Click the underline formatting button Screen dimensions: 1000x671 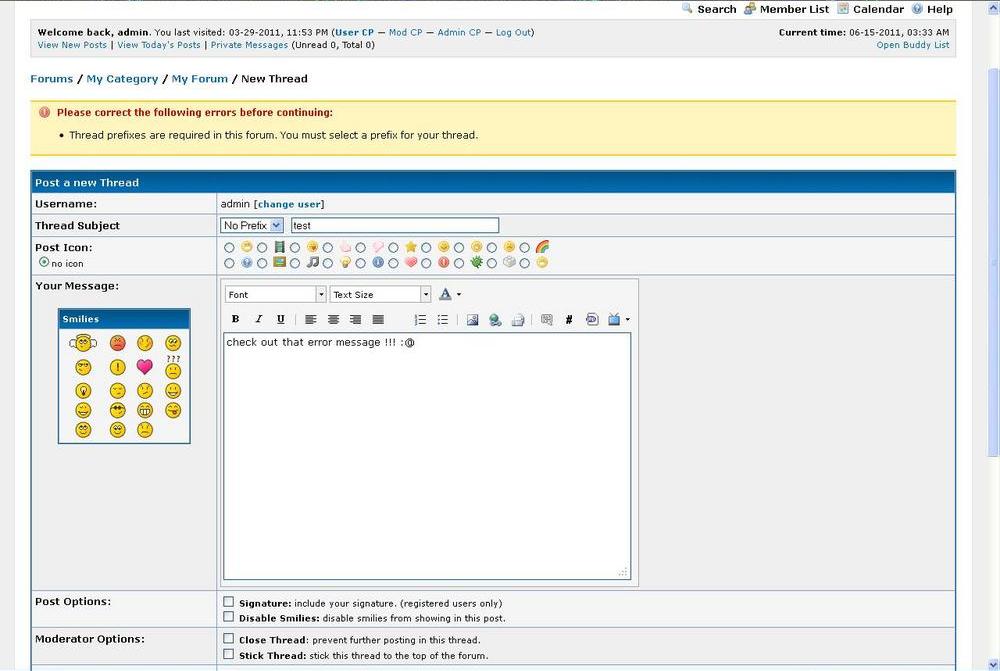click(280, 320)
